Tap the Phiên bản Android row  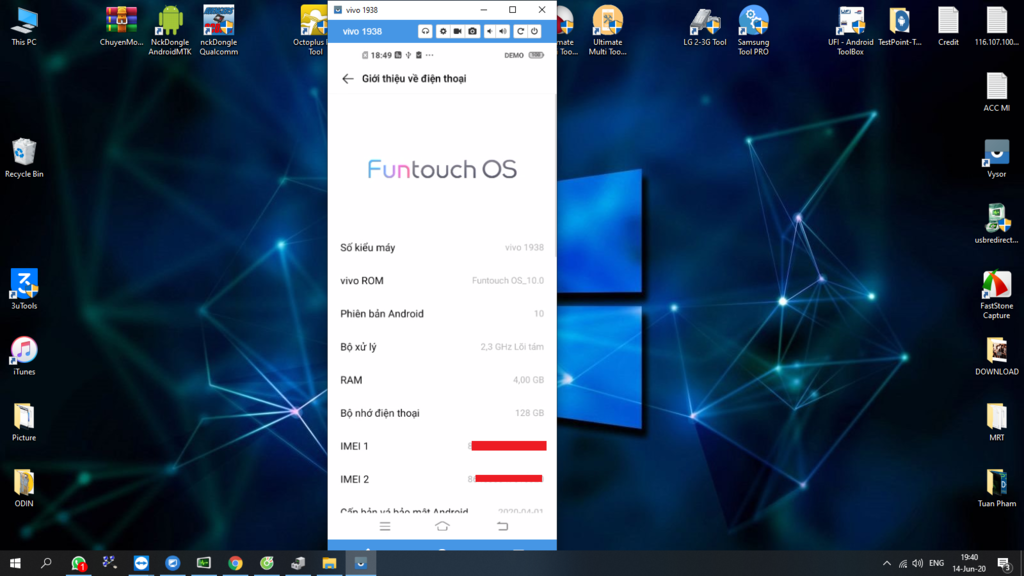[442, 313]
